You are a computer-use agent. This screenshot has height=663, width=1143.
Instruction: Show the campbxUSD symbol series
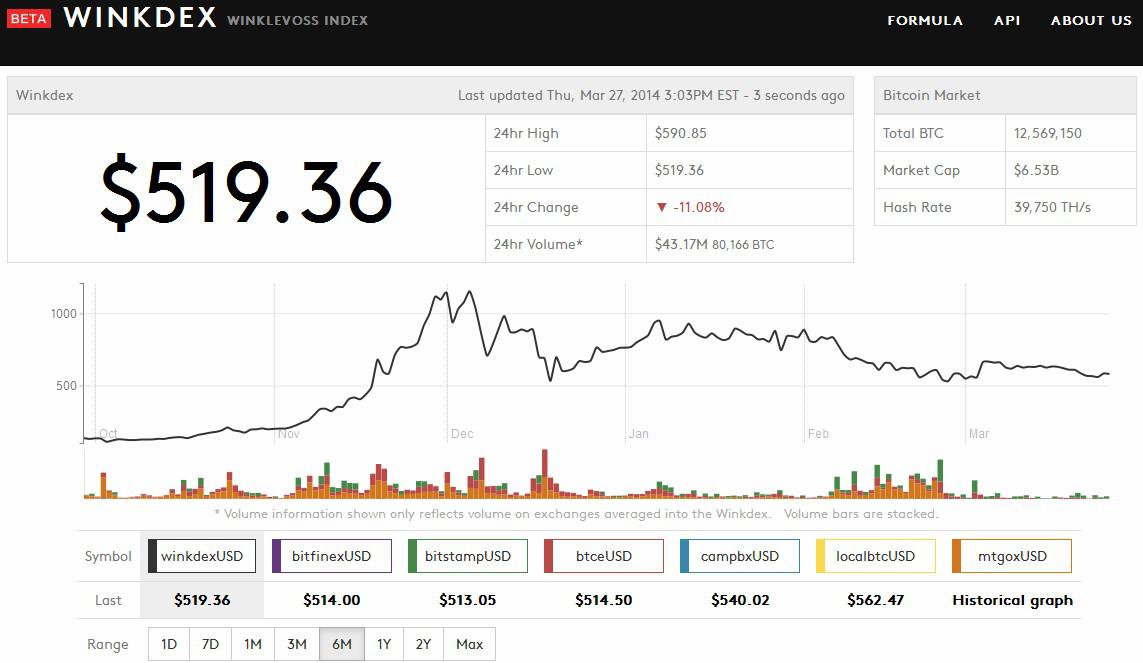(x=739, y=556)
